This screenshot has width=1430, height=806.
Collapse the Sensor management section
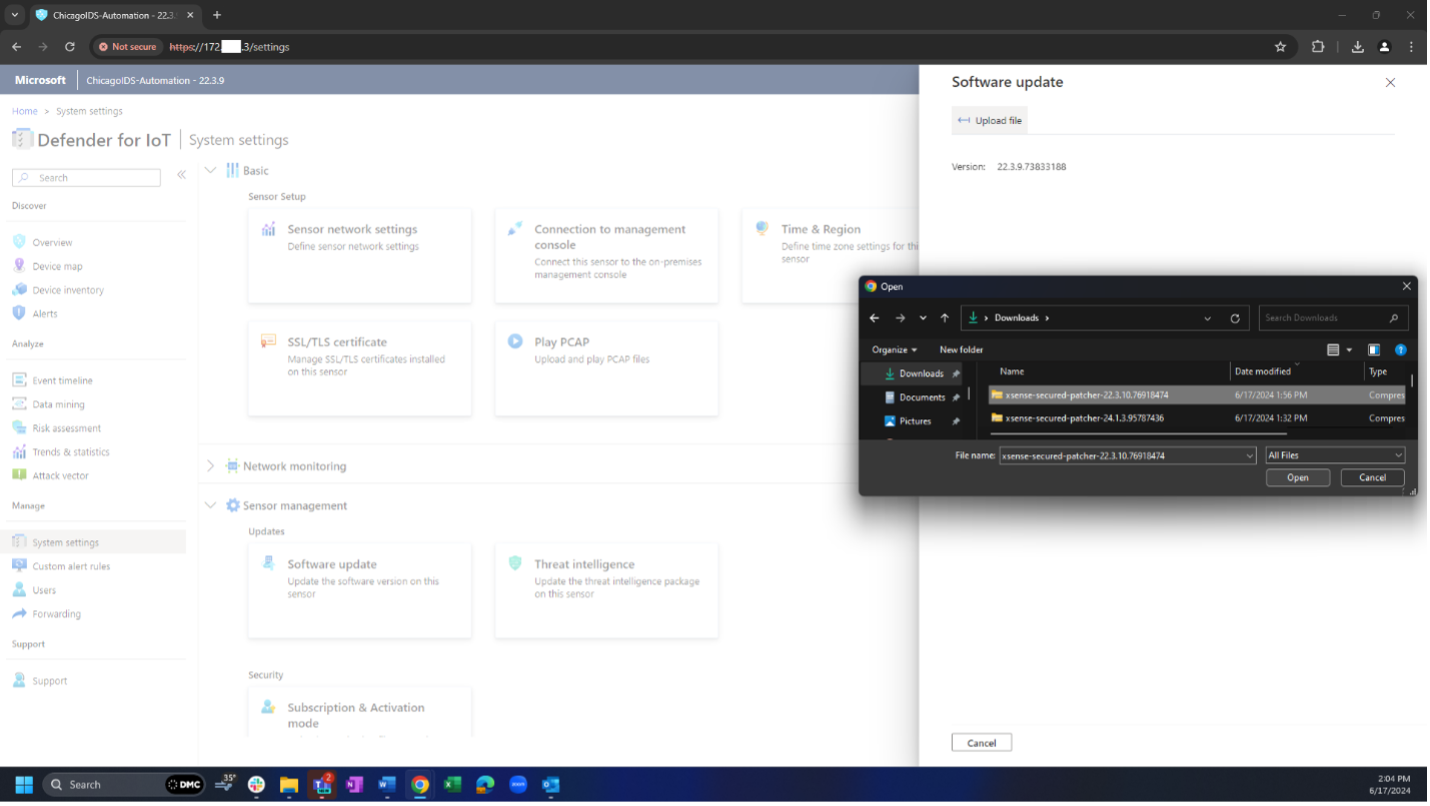(x=210, y=506)
